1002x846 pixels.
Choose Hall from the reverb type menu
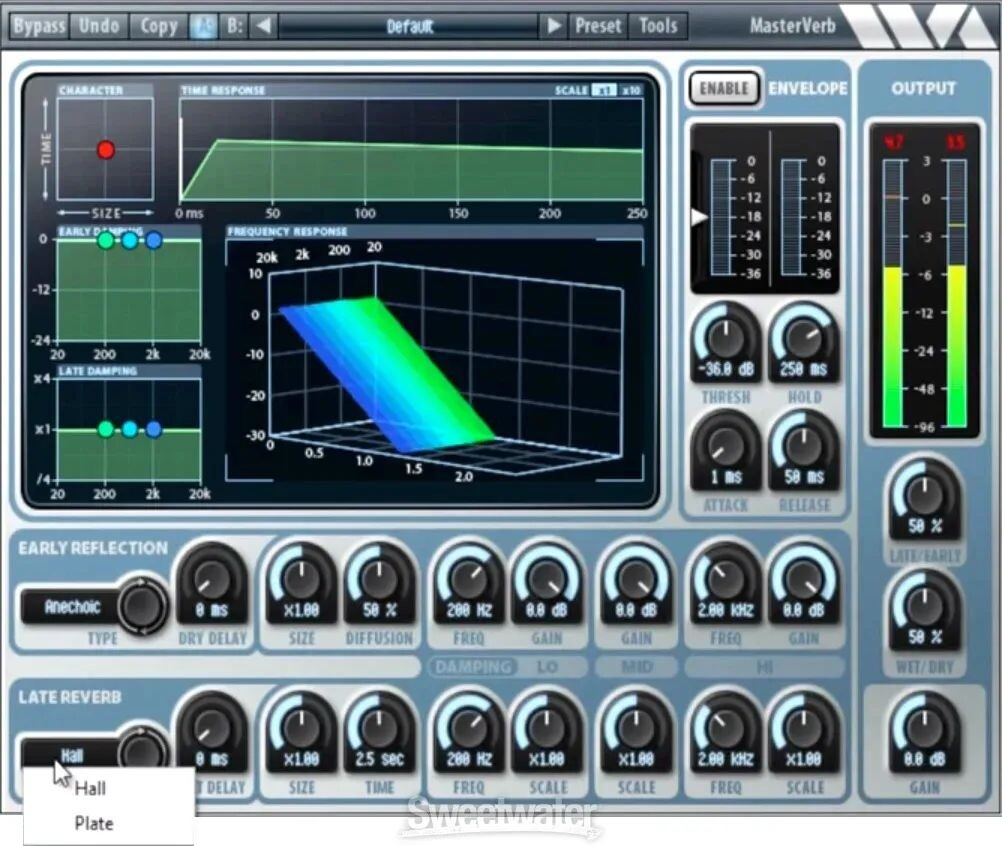[x=90, y=789]
